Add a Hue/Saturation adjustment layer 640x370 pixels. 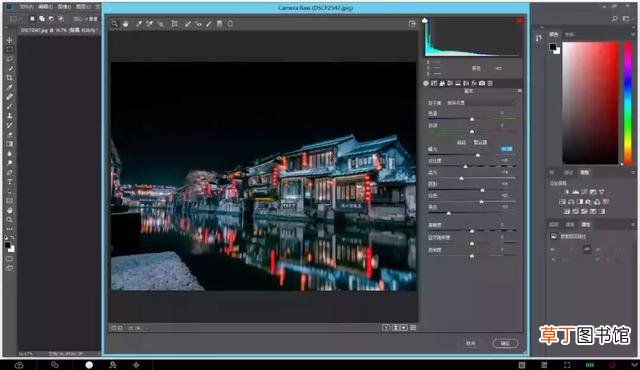[562, 202]
